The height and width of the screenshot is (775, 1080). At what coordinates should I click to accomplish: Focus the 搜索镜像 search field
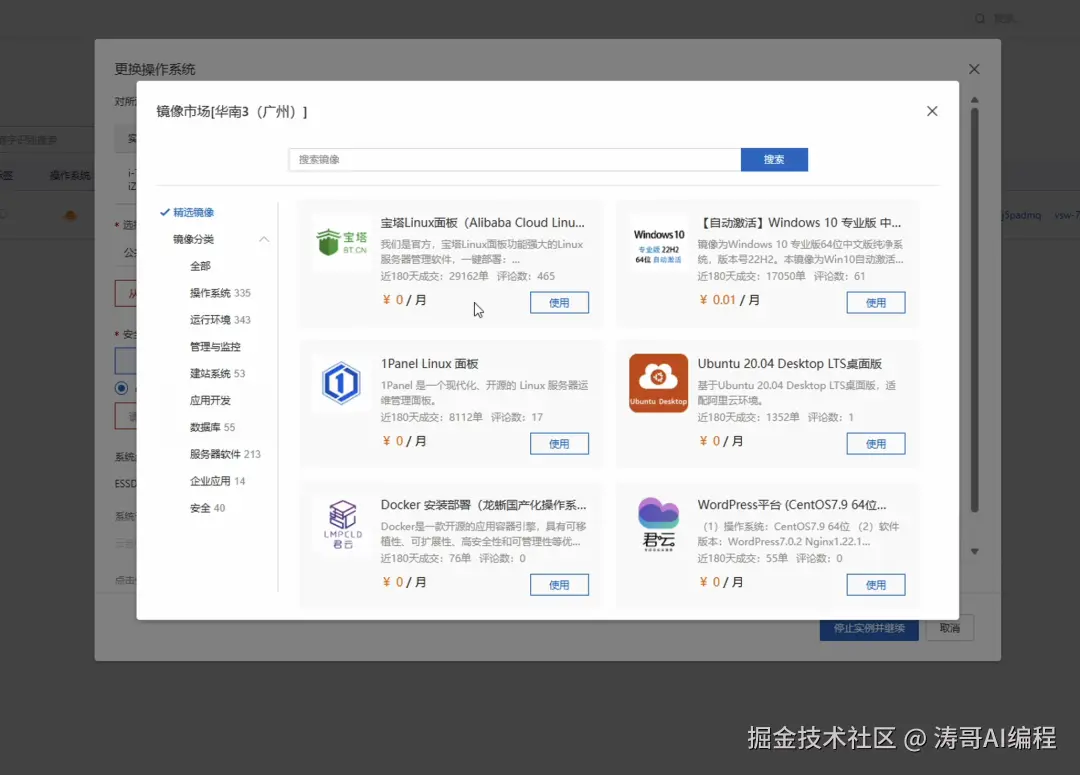click(515, 159)
